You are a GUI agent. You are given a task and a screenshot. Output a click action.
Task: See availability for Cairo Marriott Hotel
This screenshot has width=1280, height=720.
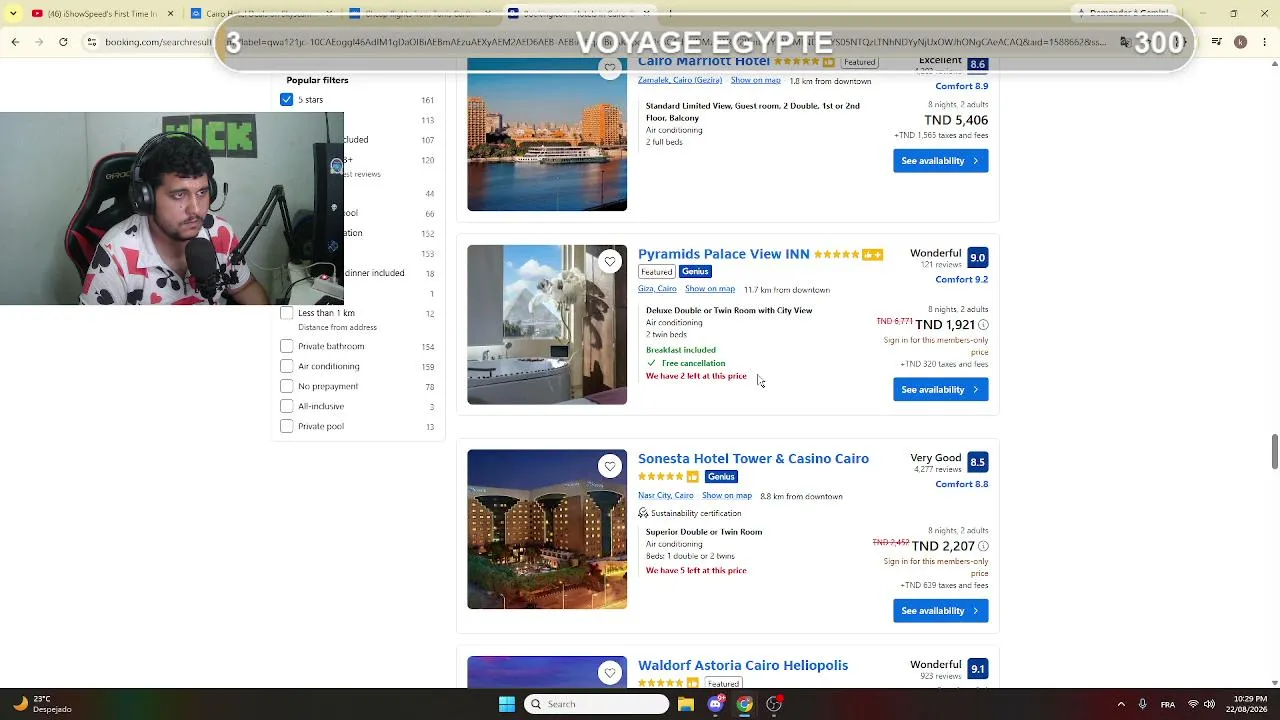941,161
